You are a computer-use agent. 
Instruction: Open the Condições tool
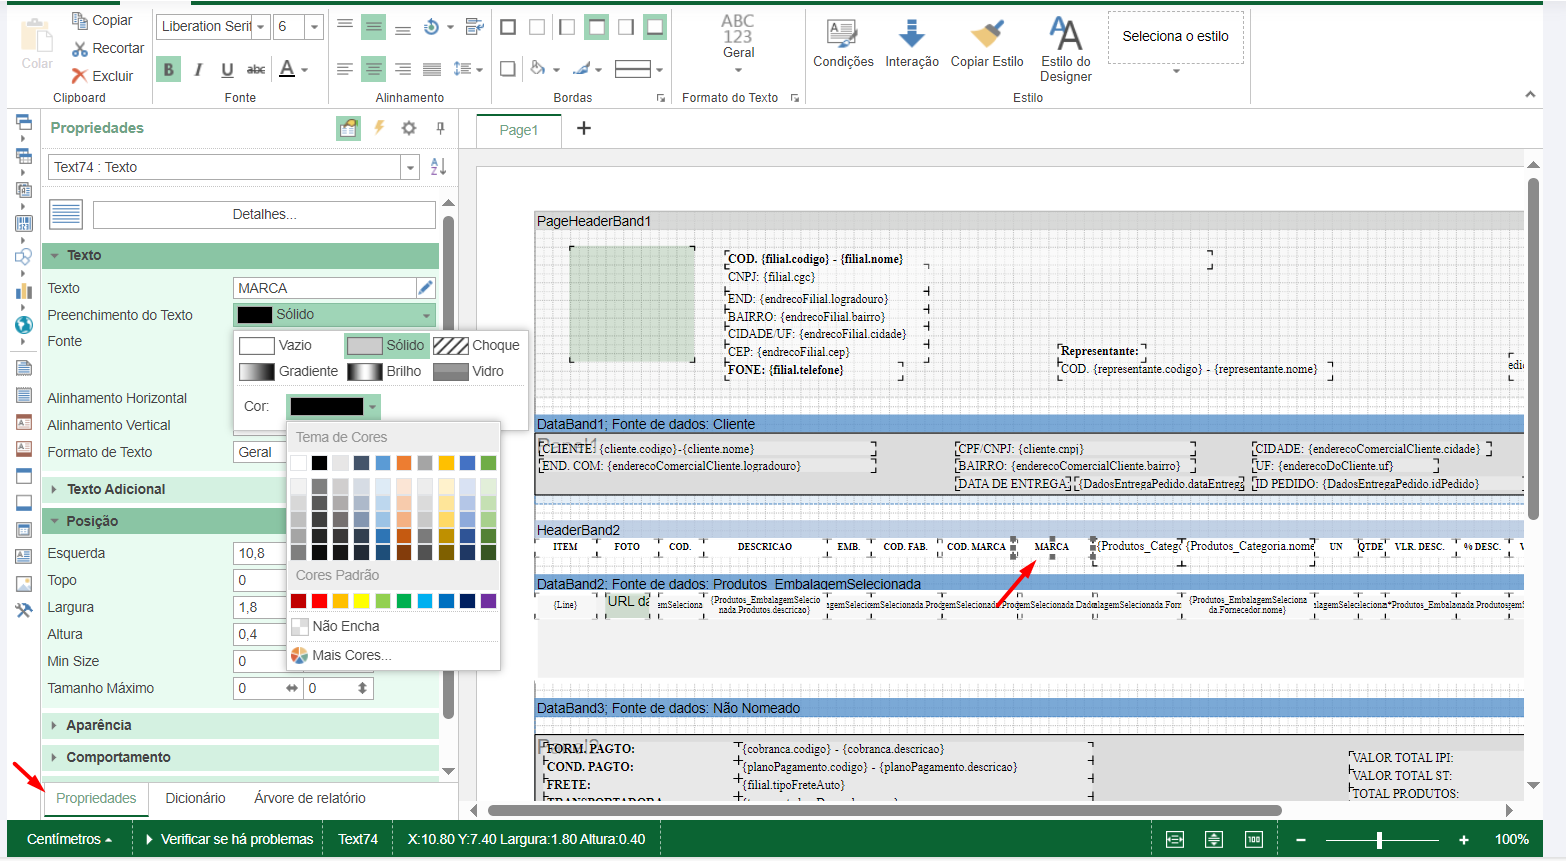842,34
